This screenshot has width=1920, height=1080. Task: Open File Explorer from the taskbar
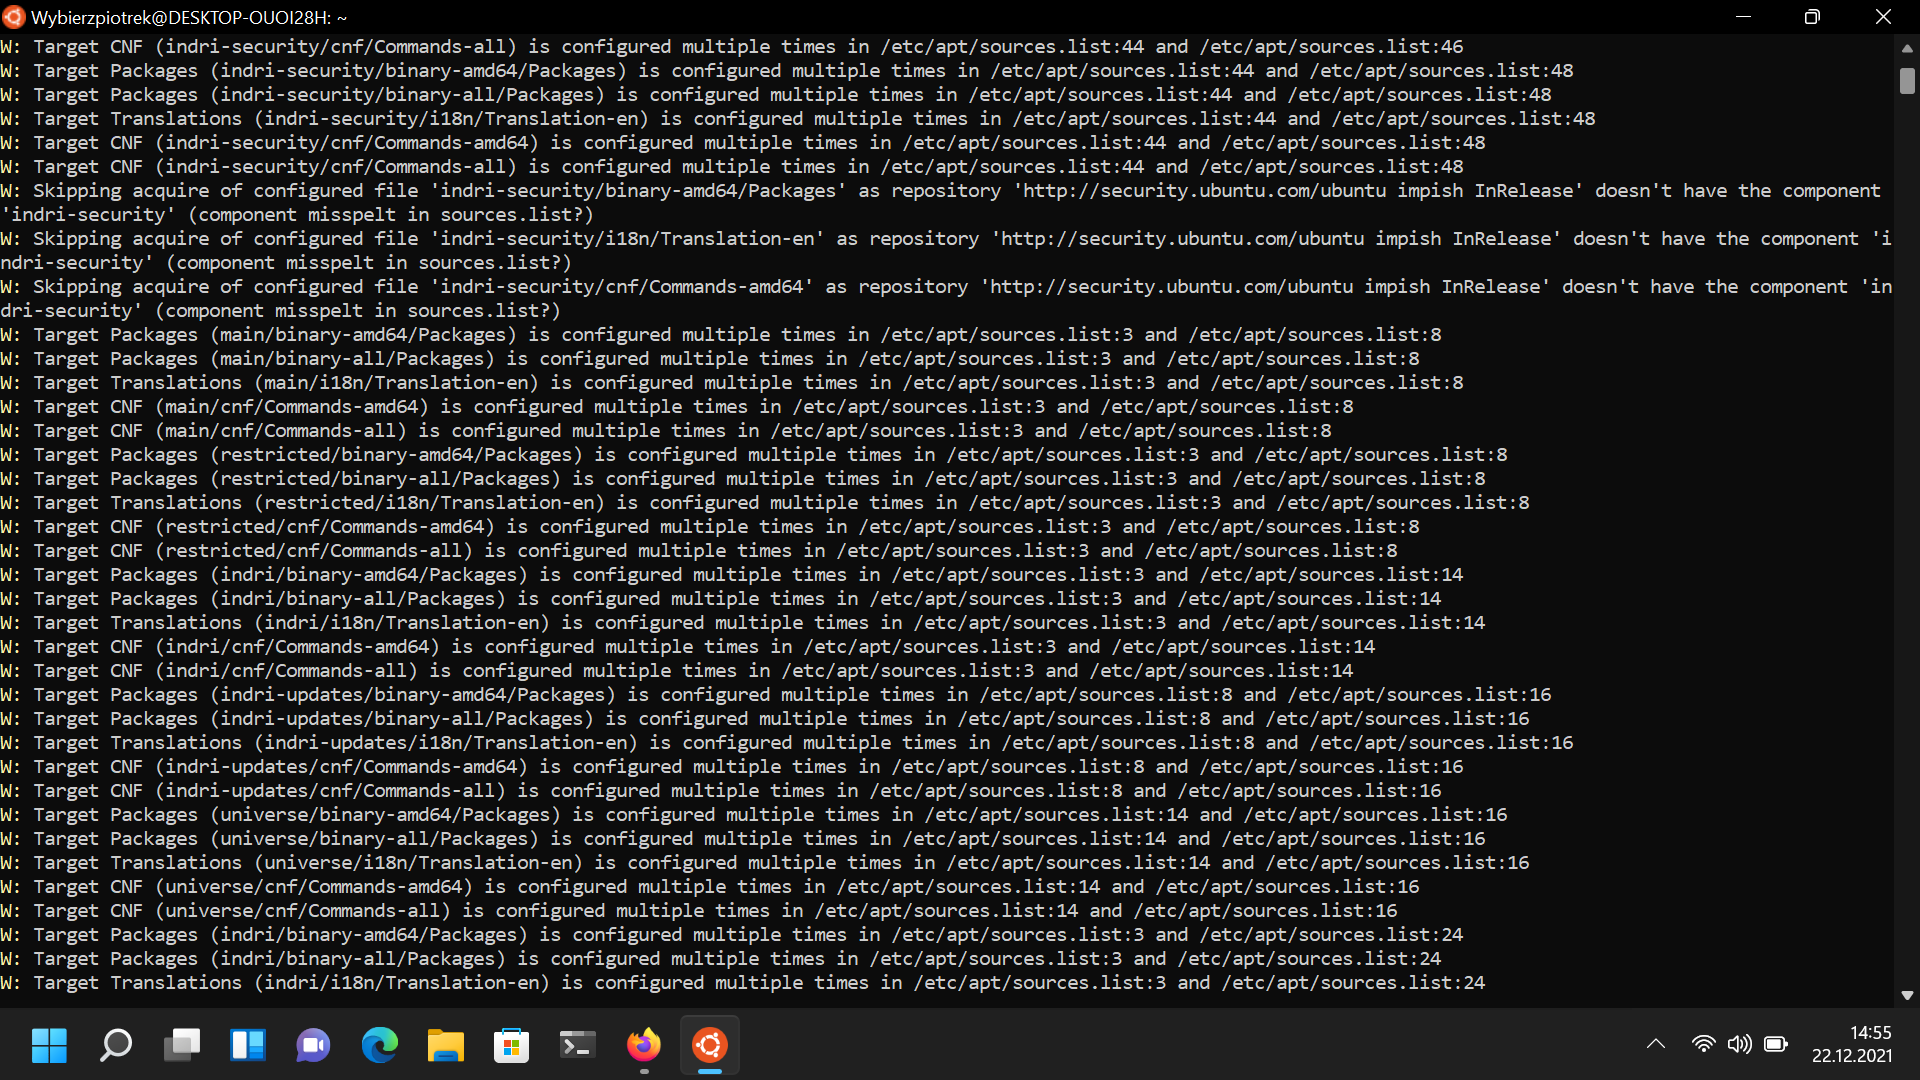tap(445, 1045)
